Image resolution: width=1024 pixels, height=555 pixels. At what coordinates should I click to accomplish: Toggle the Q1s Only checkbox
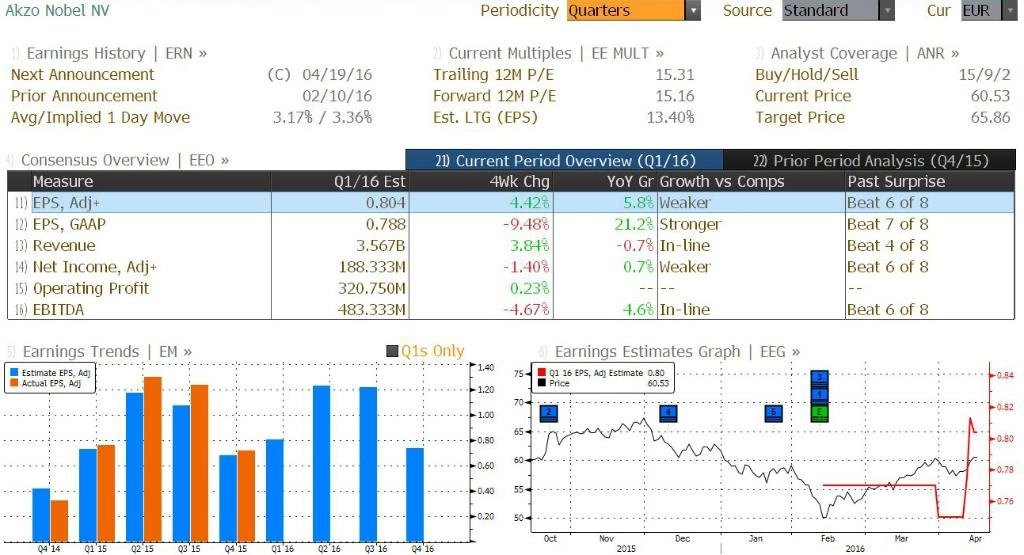click(x=392, y=351)
